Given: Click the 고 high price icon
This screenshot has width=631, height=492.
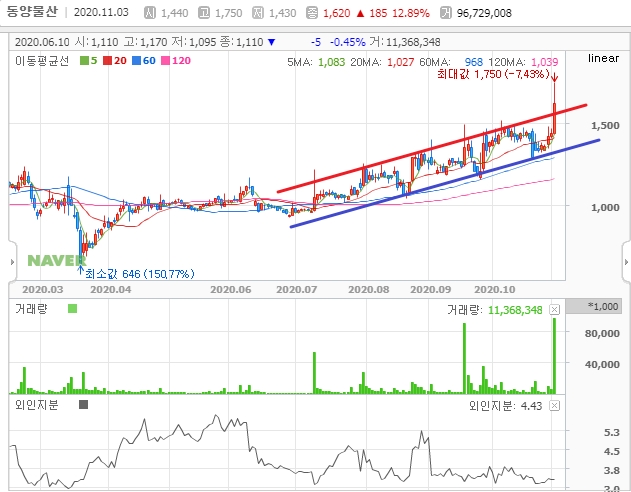Looking at the screenshot, I should coord(204,13).
